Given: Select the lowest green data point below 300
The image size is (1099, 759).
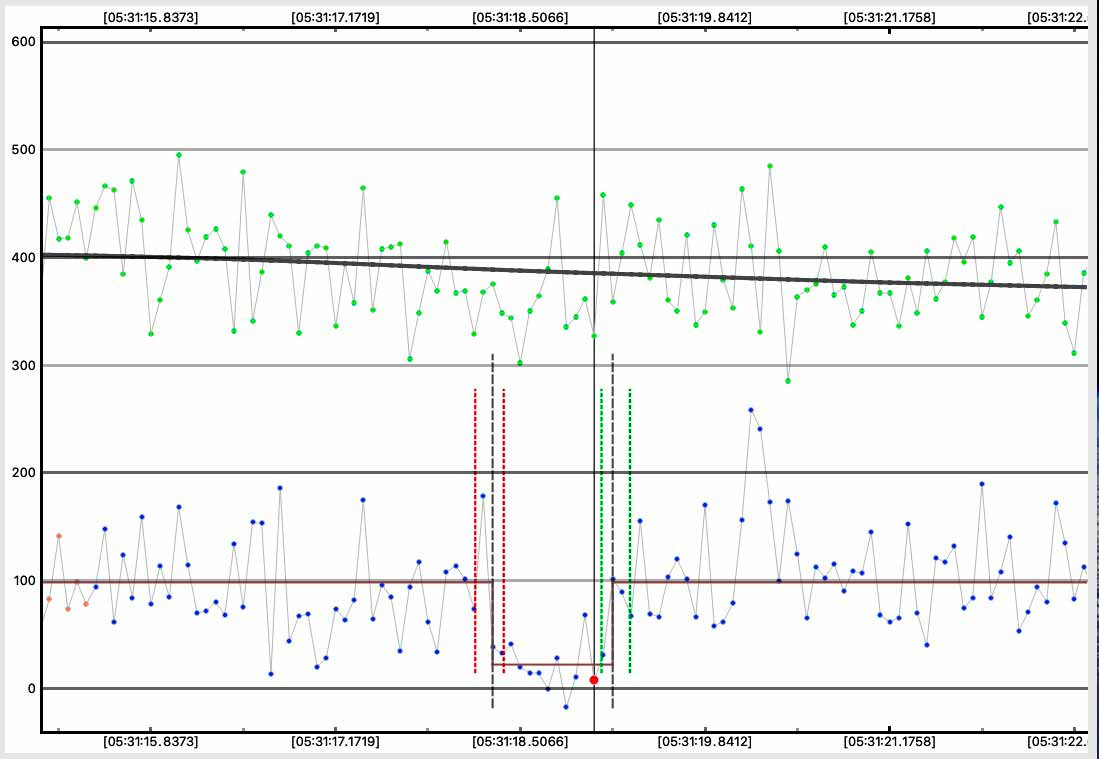Looking at the screenshot, I should (788, 381).
